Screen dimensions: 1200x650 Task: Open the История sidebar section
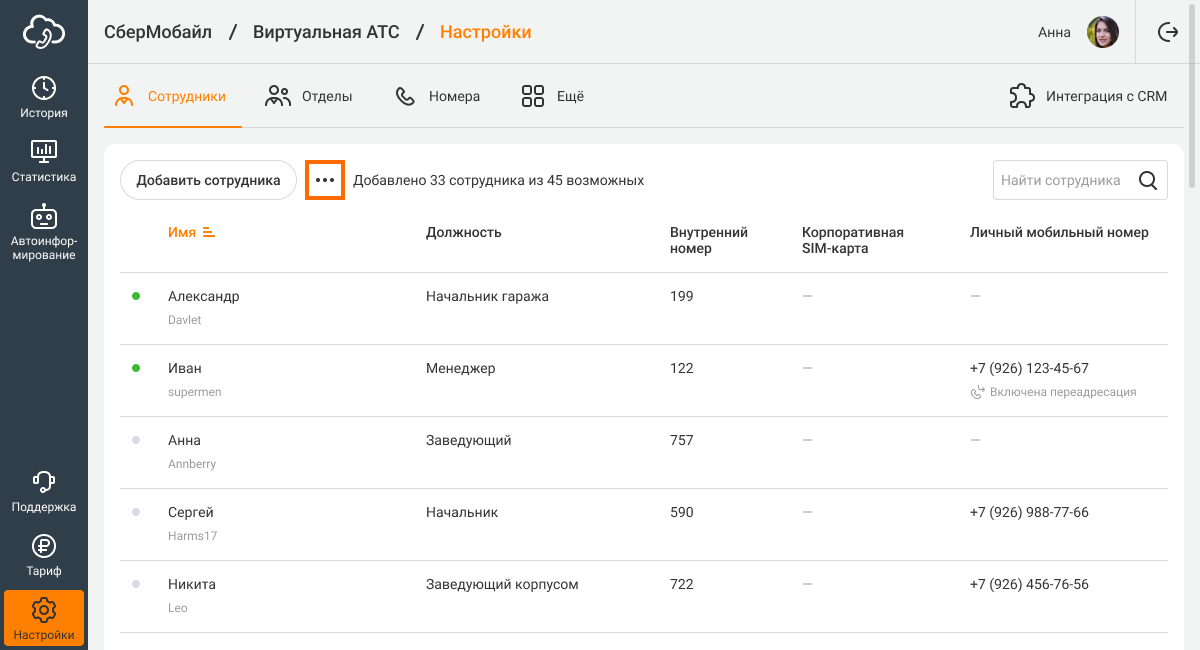coord(44,97)
